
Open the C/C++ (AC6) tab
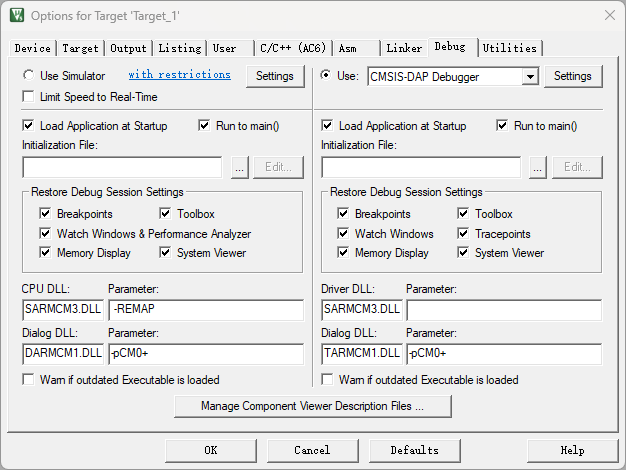[x=293, y=48]
